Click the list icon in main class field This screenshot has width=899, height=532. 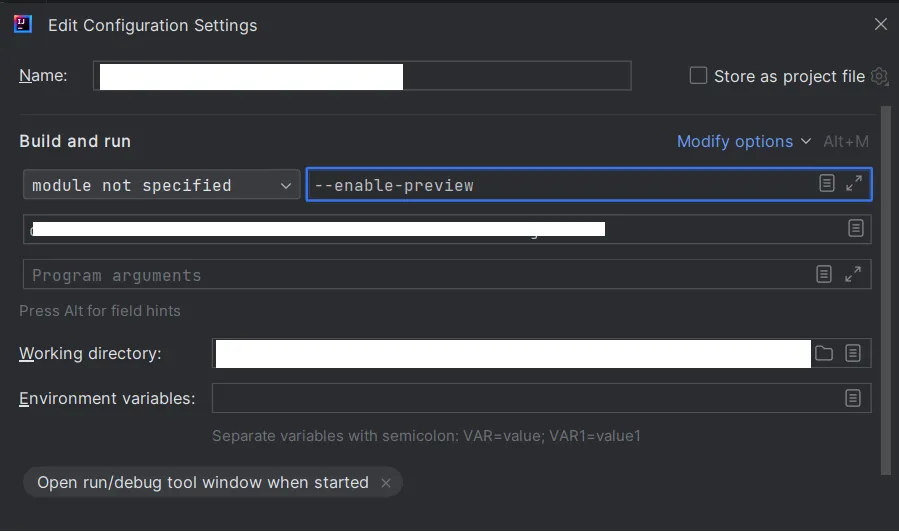pyautogui.click(x=856, y=228)
